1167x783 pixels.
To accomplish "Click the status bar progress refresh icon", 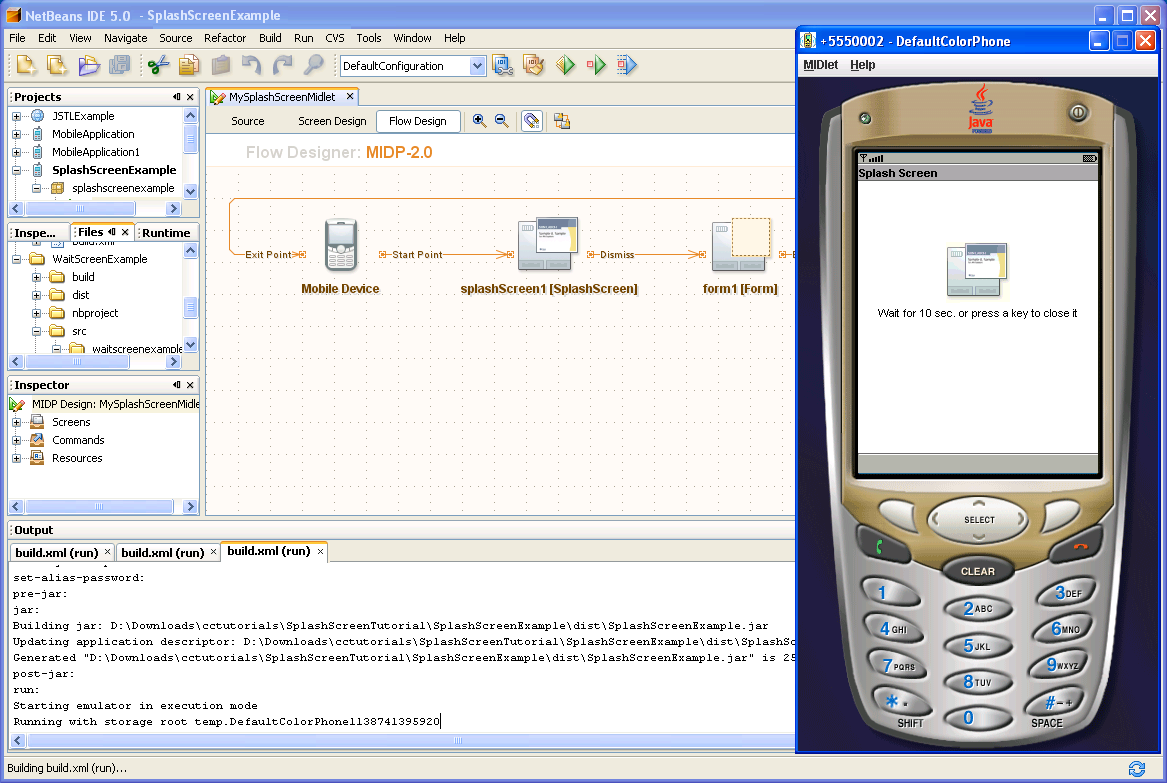I will click(1136, 768).
